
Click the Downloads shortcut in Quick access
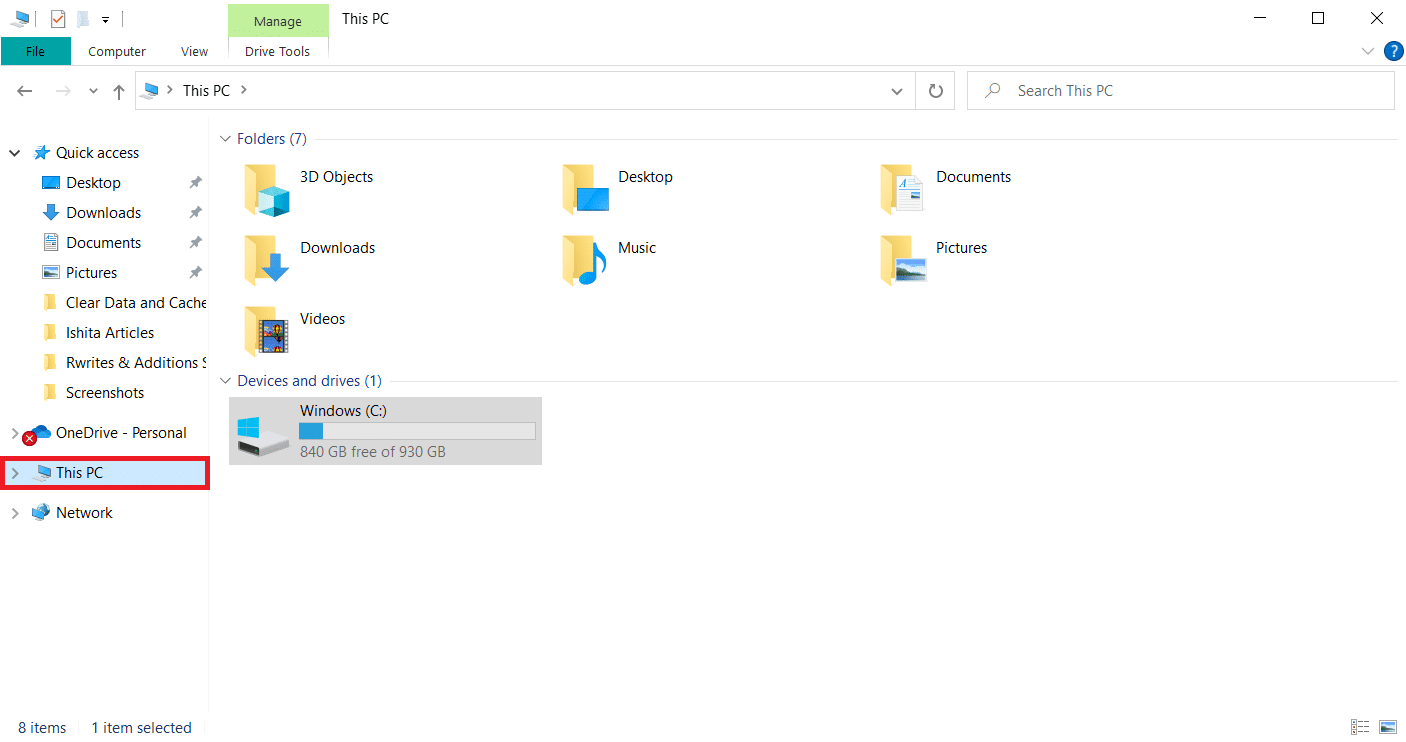(x=103, y=212)
